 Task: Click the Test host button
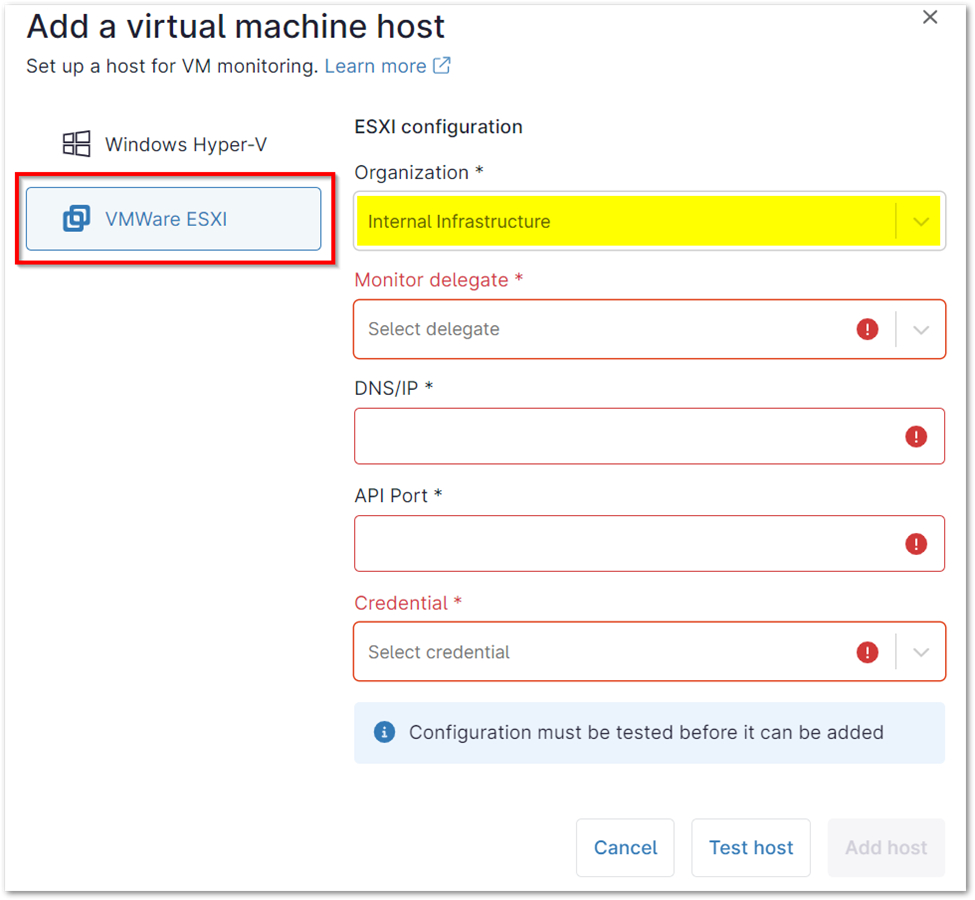751,847
